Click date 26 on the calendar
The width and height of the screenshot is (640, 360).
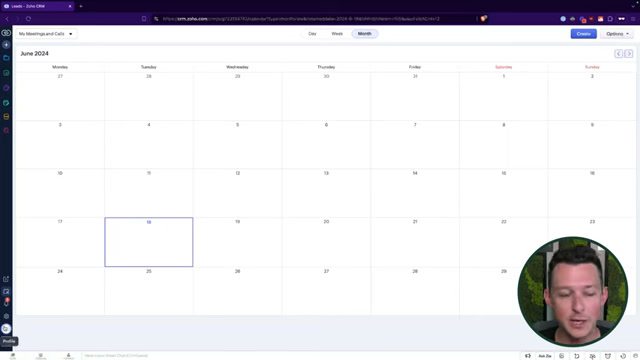coord(238,271)
